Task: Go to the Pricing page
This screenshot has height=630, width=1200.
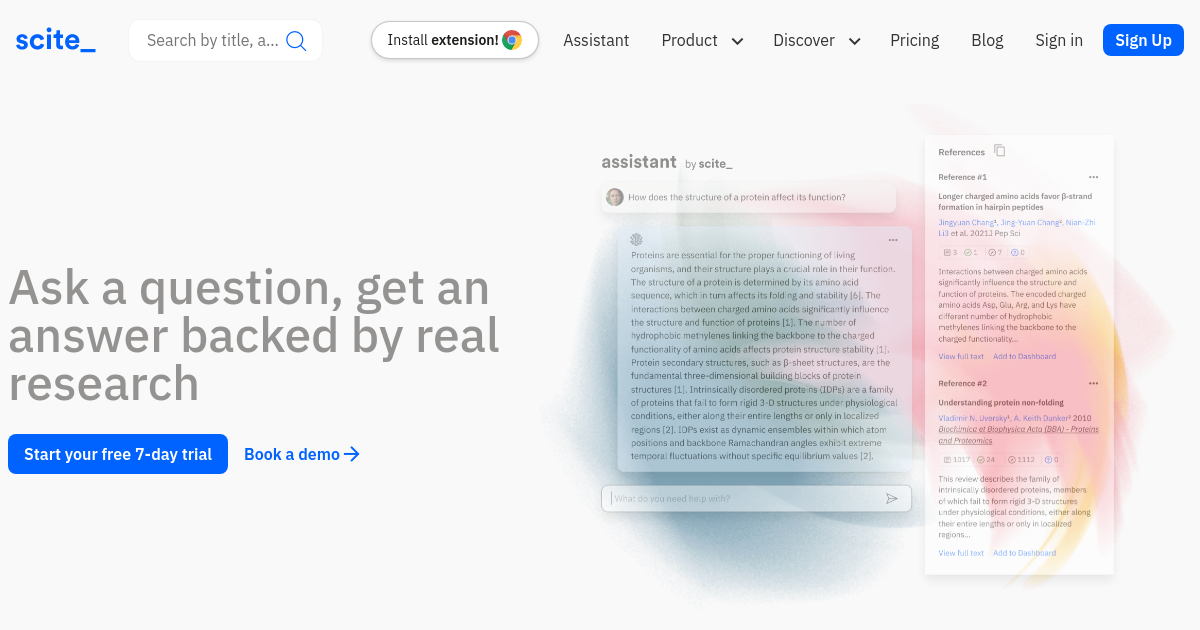Action: point(914,40)
